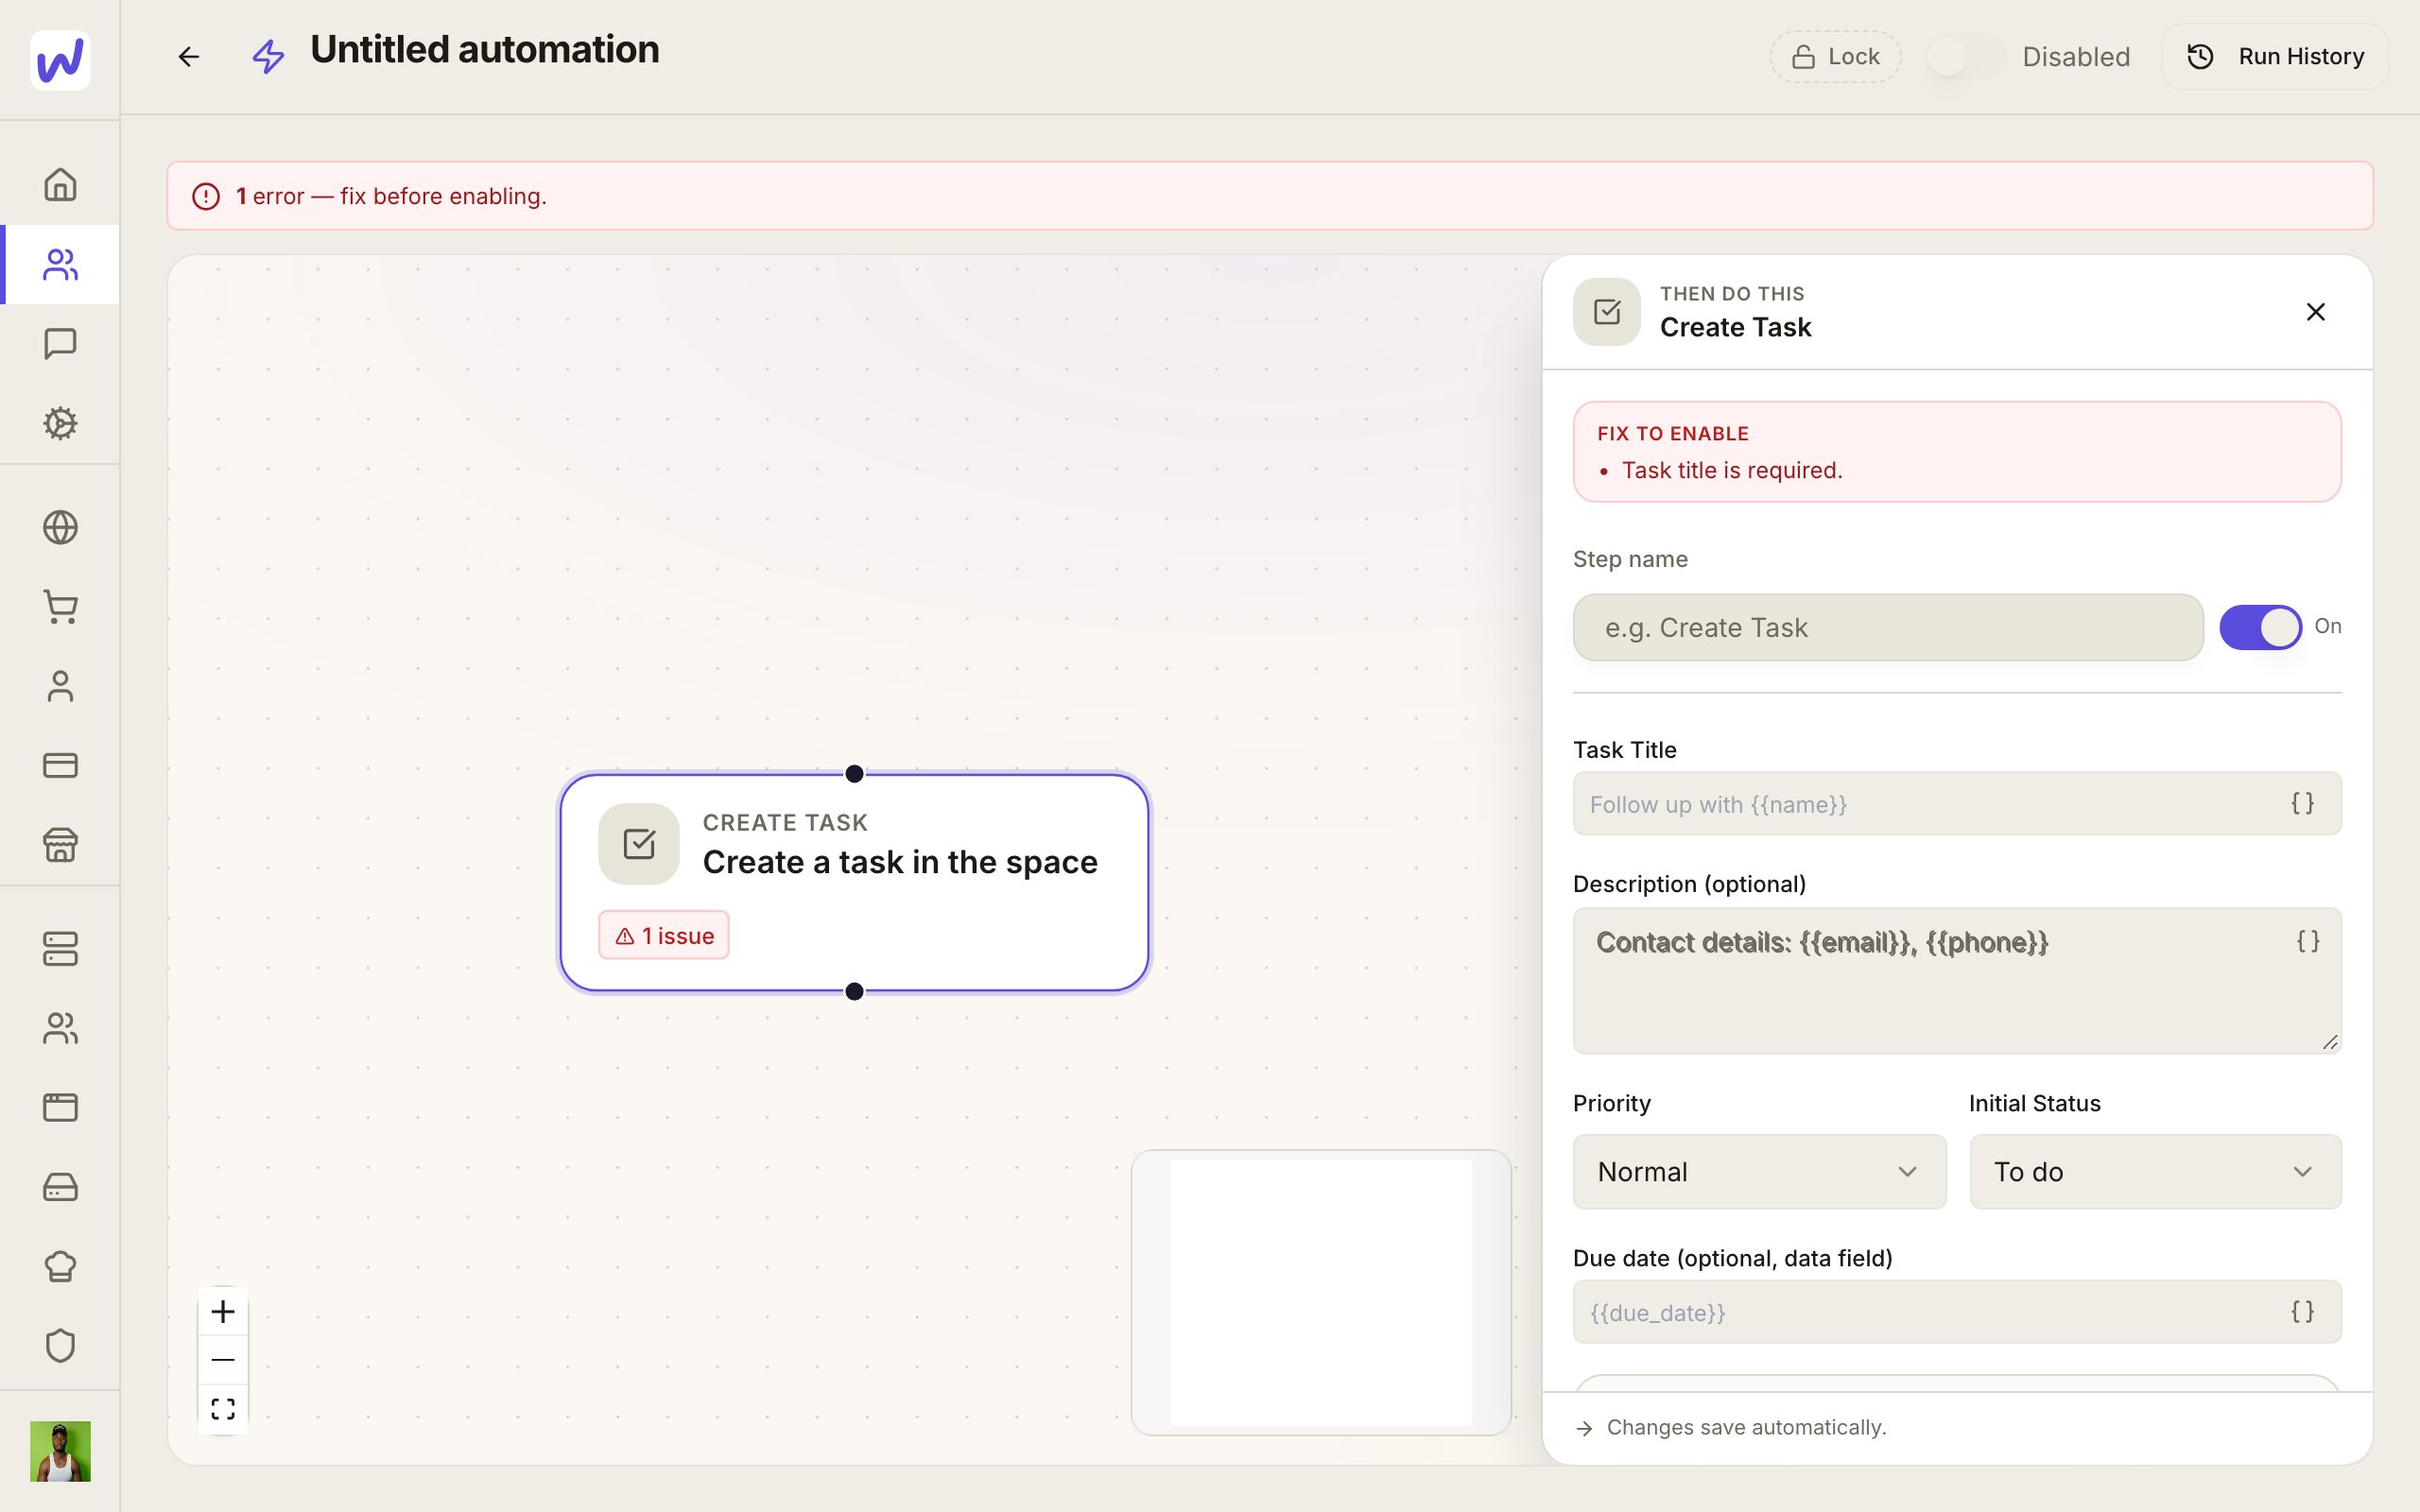Close the Create Task panel

pyautogui.click(x=2315, y=312)
